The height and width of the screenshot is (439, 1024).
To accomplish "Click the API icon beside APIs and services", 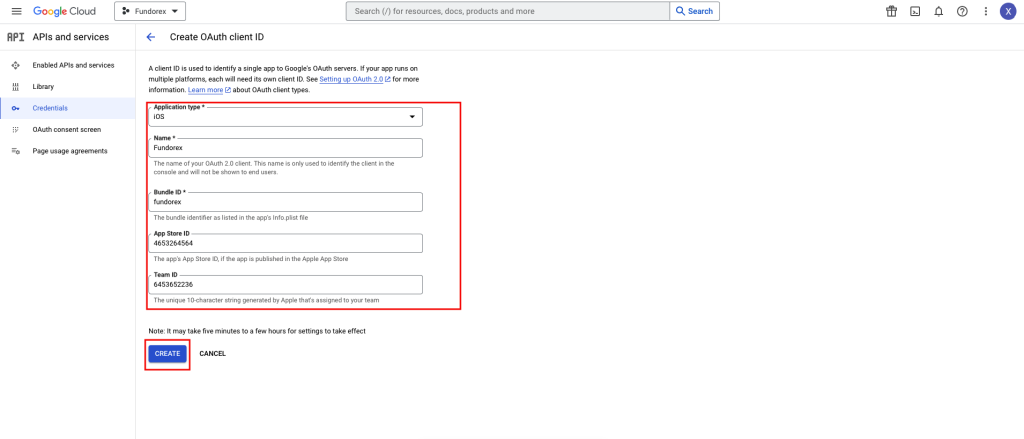I will click(15, 37).
